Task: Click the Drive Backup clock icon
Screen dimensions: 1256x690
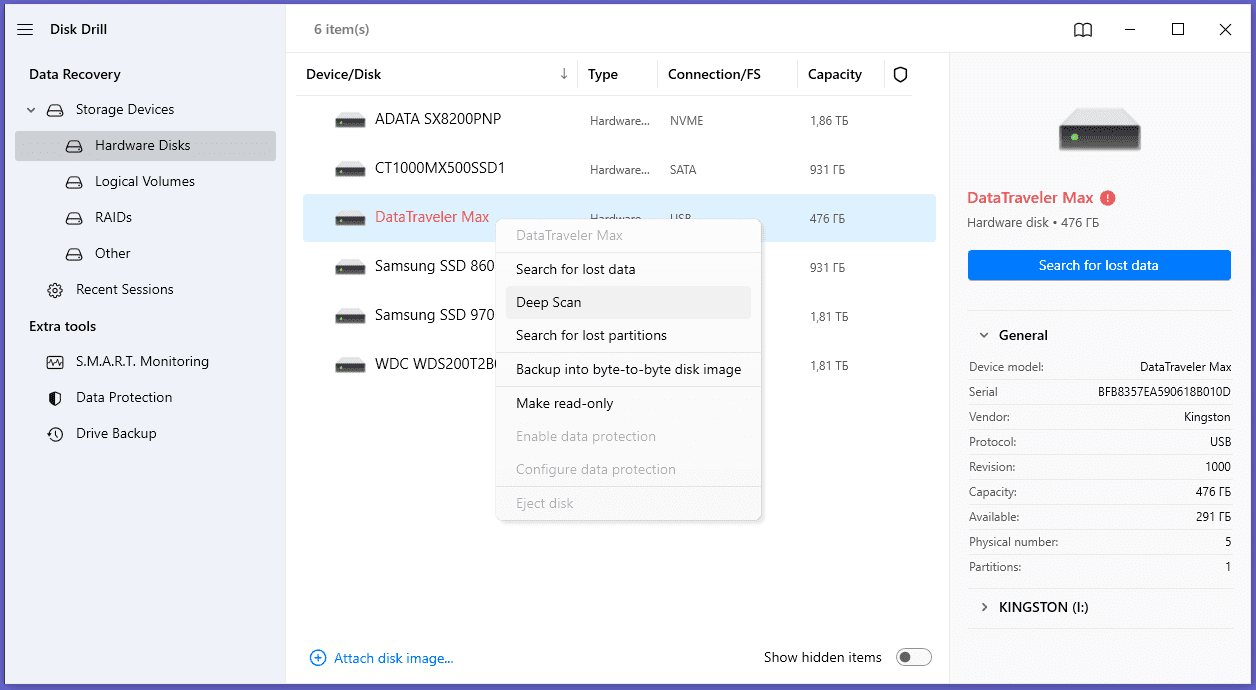Action: (55, 434)
